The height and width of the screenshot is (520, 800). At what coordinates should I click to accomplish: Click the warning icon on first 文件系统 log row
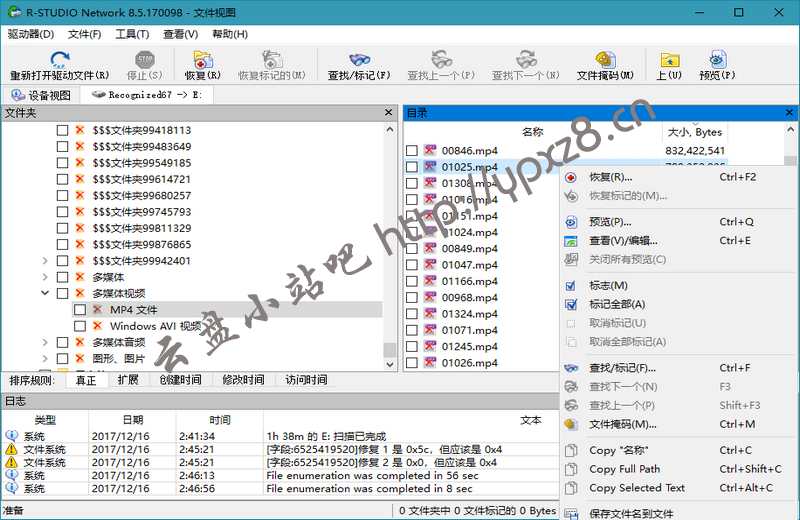tap(11, 449)
